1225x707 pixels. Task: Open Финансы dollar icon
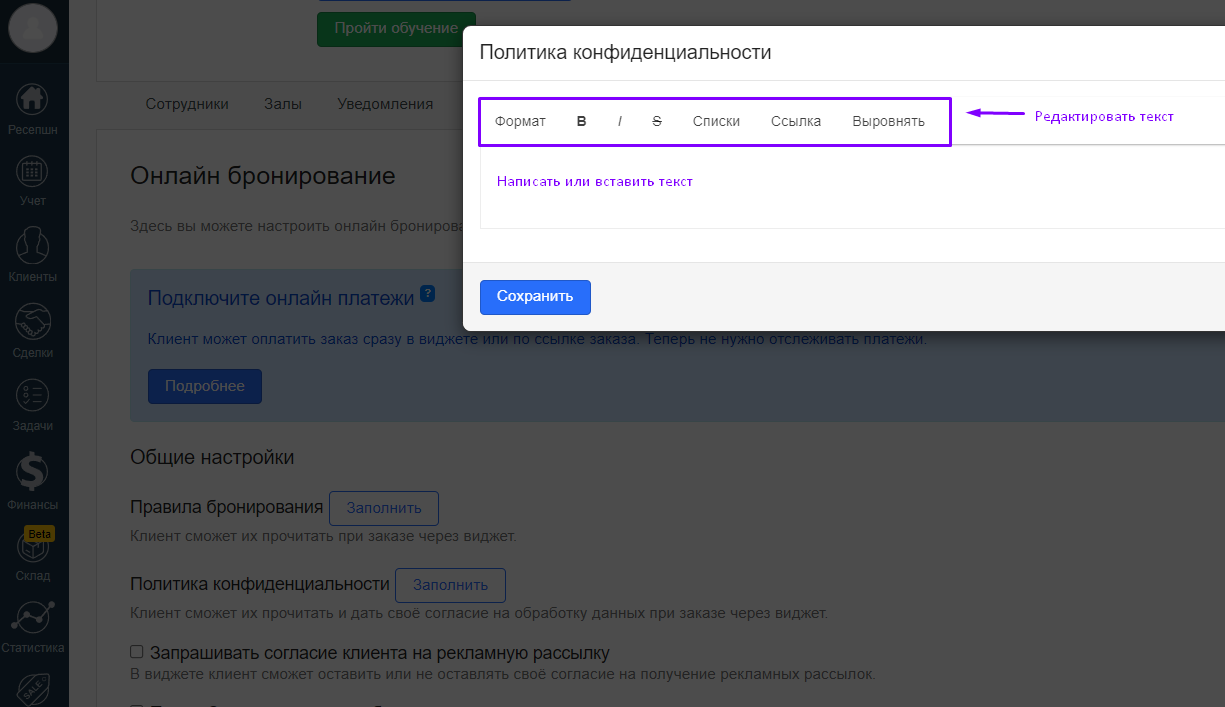[x=33, y=472]
